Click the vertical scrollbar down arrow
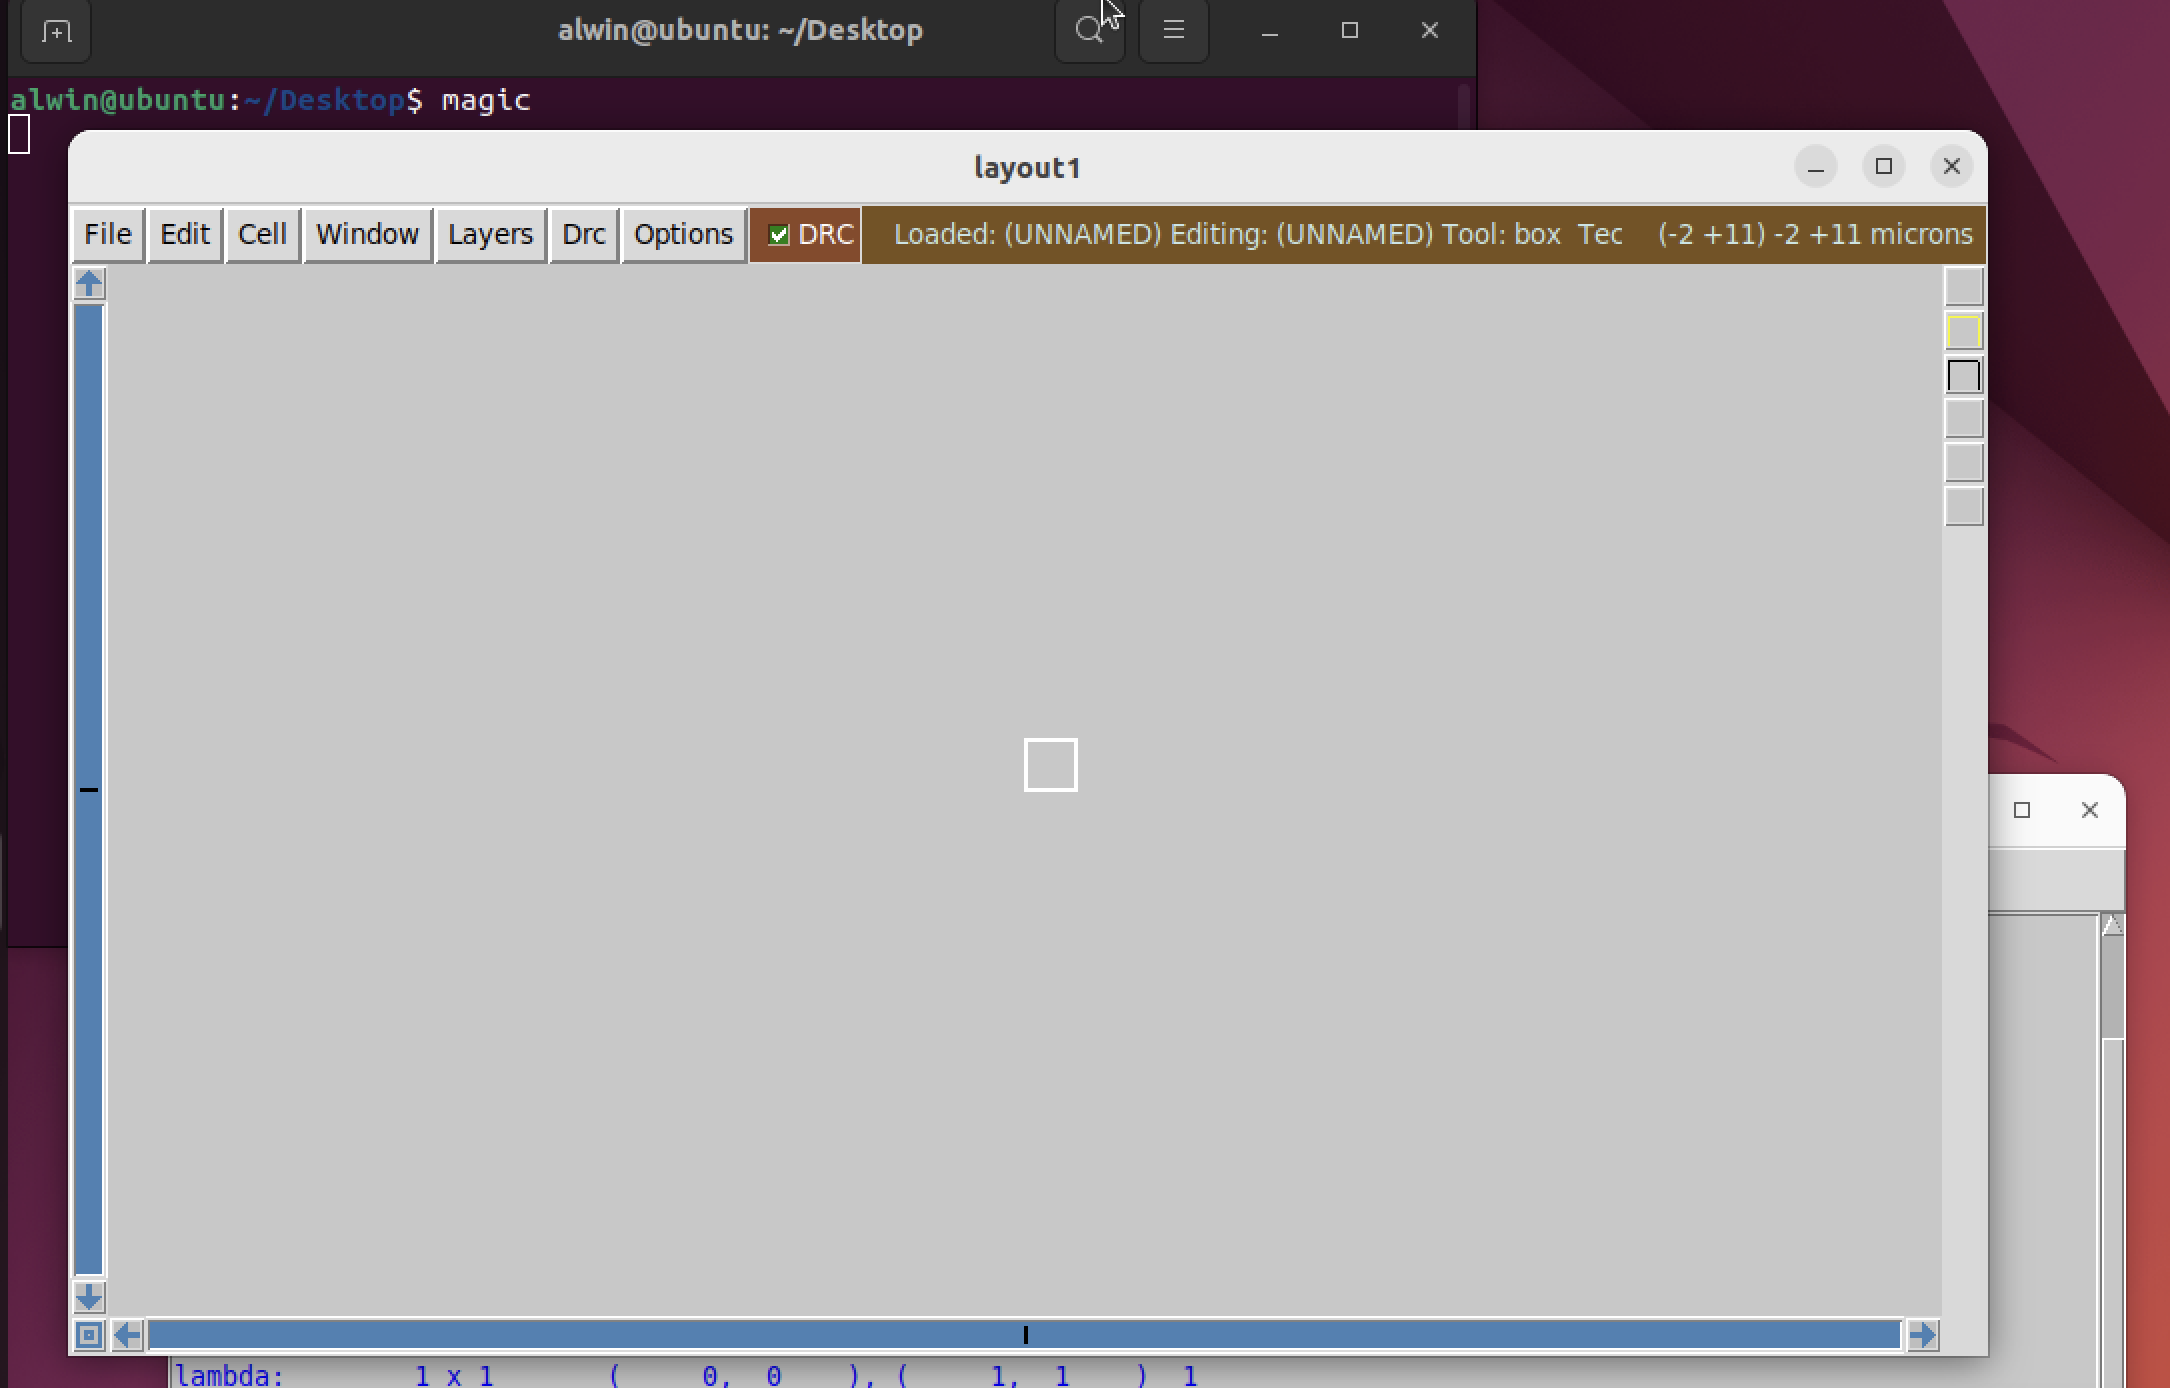Image resolution: width=2170 pixels, height=1388 pixels. click(x=89, y=1297)
